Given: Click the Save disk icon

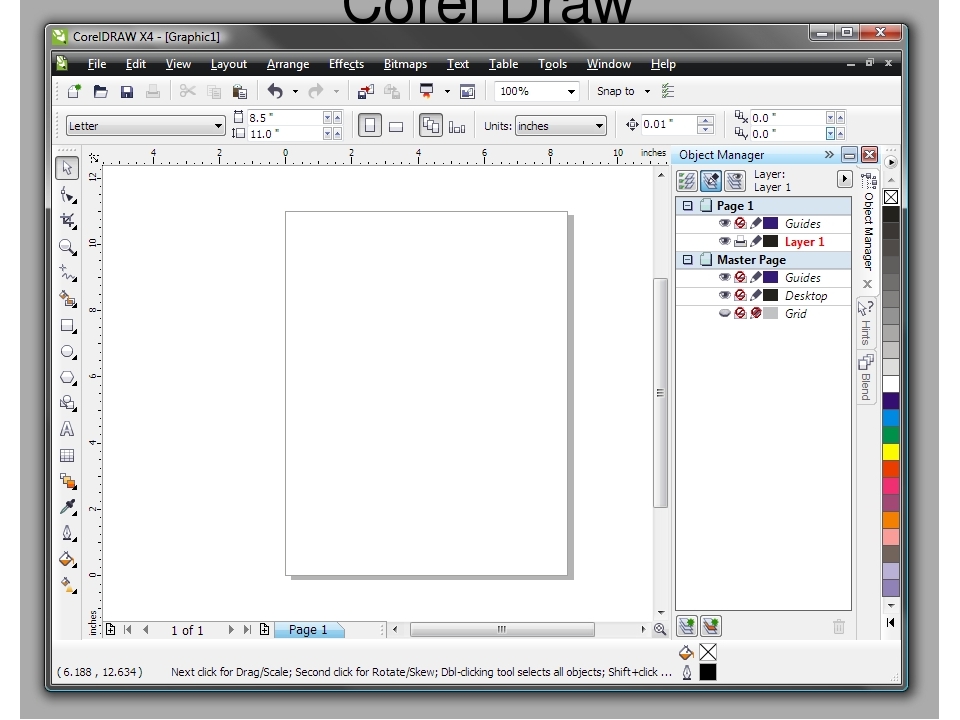Looking at the screenshot, I should click(x=127, y=92).
